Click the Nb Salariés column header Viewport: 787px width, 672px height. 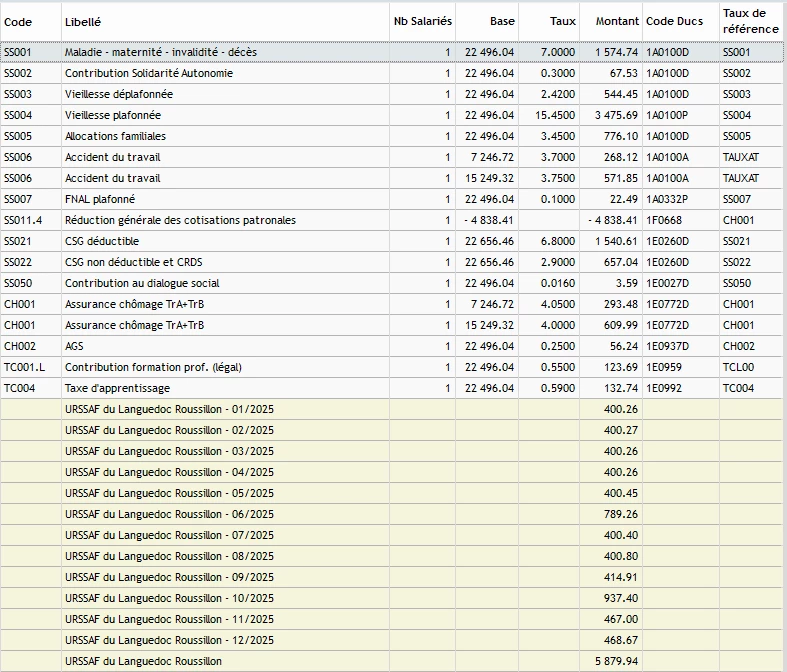point(422,22)
